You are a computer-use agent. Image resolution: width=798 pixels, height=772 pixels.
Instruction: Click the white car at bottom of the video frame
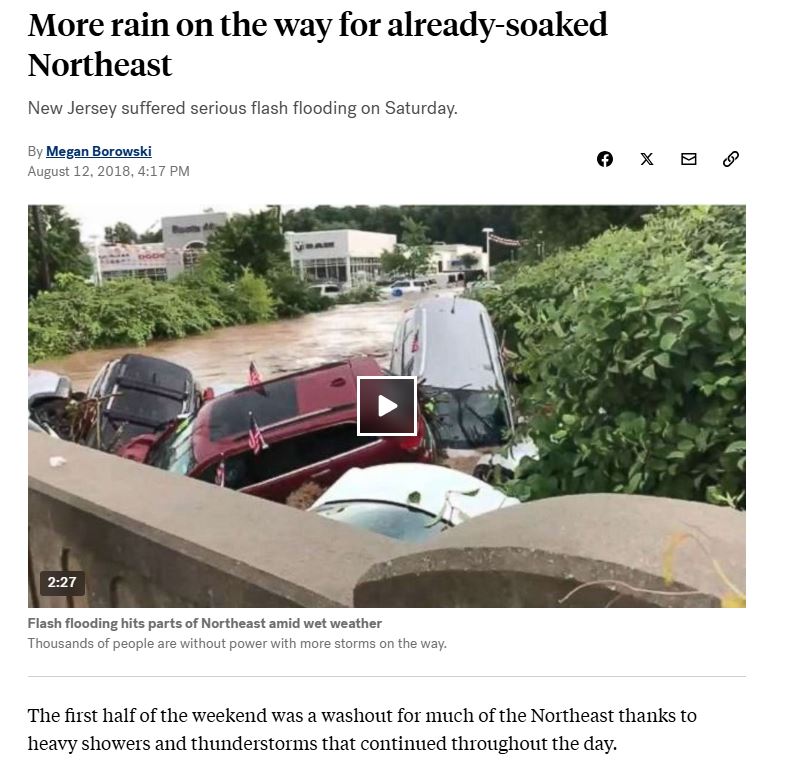412,499
